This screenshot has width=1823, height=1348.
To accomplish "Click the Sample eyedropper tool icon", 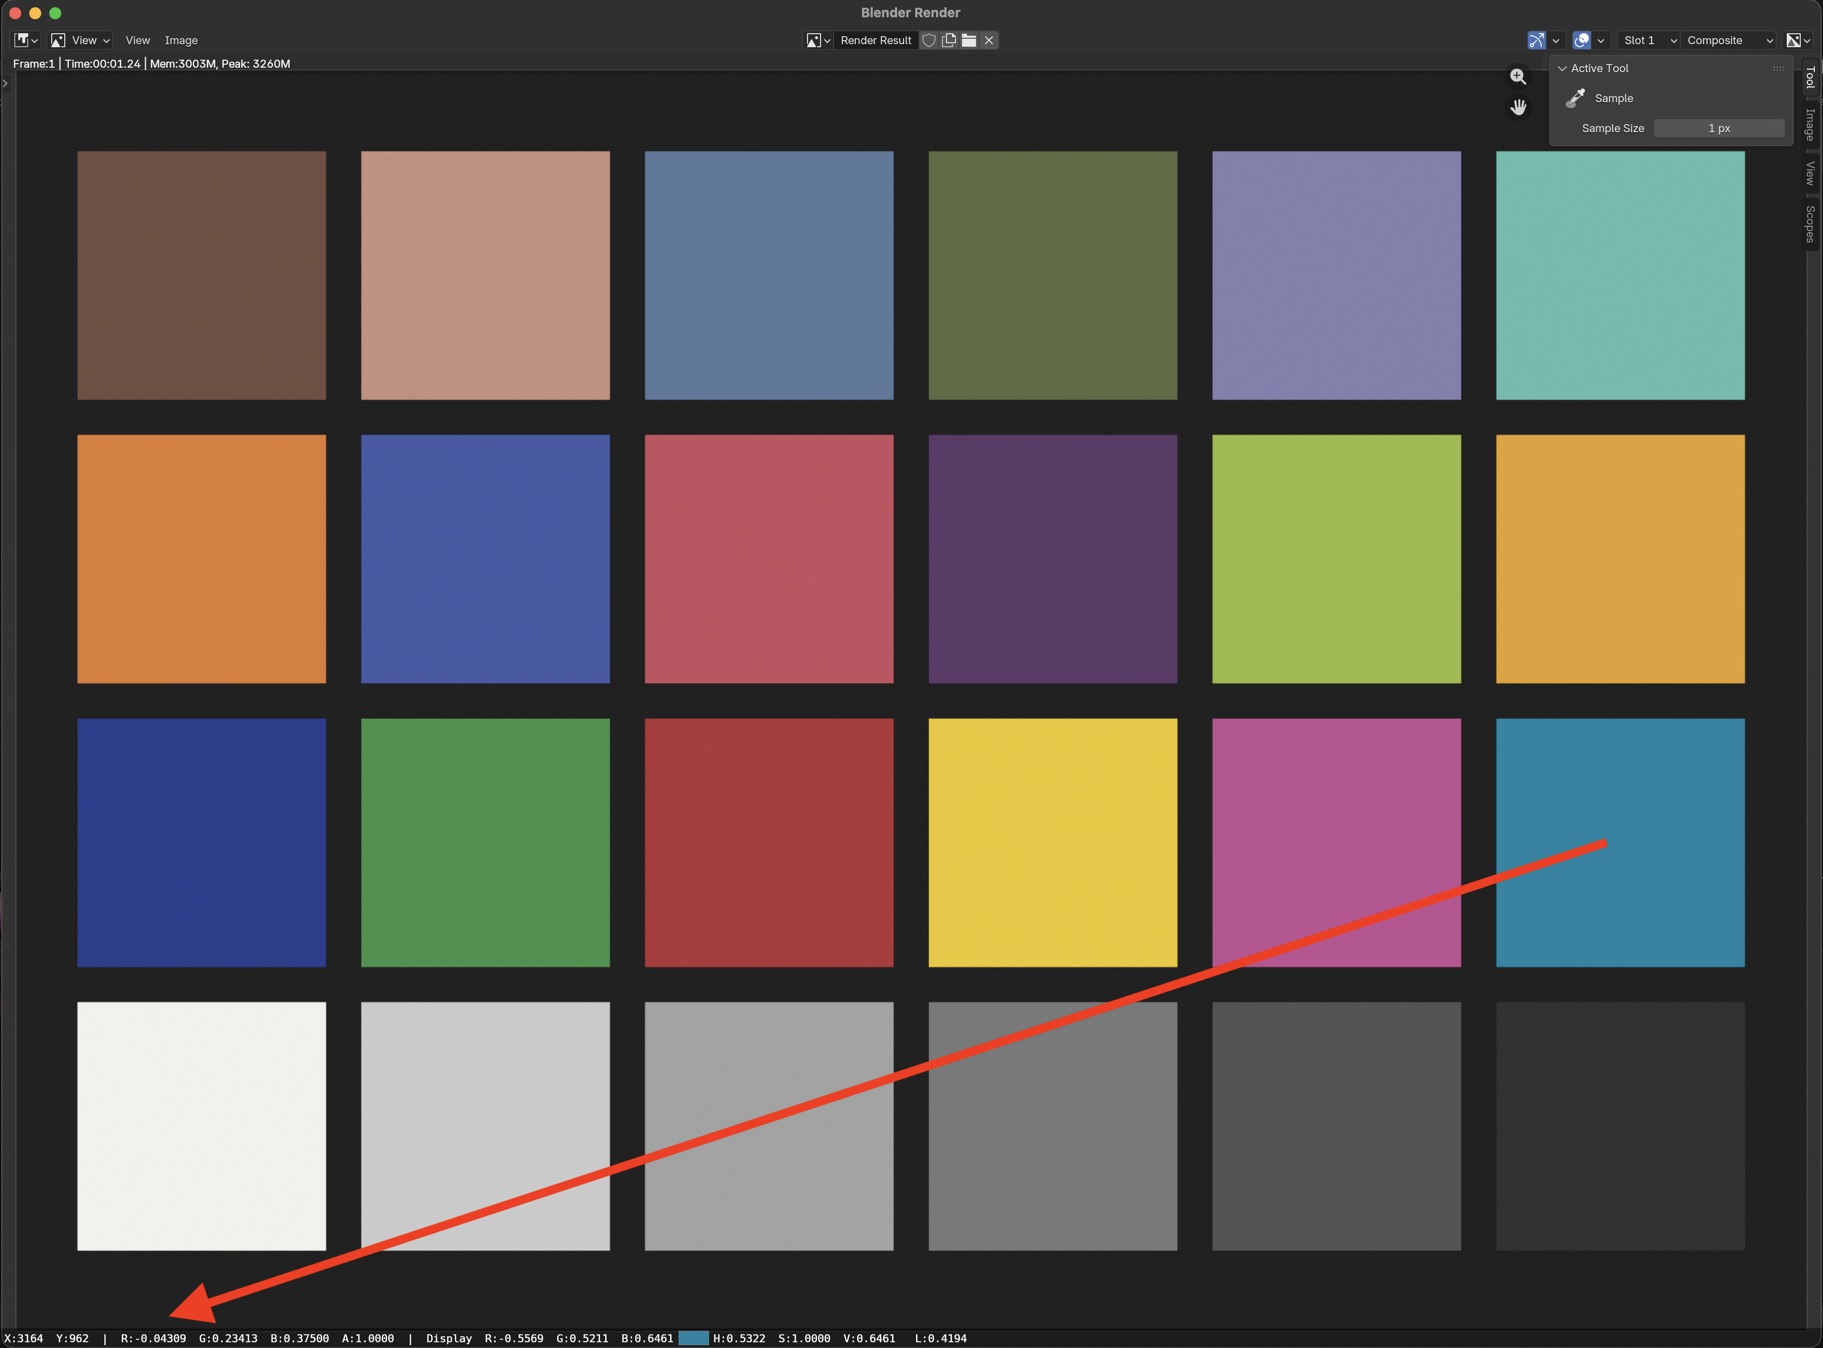I will [x=1575, y=98].
